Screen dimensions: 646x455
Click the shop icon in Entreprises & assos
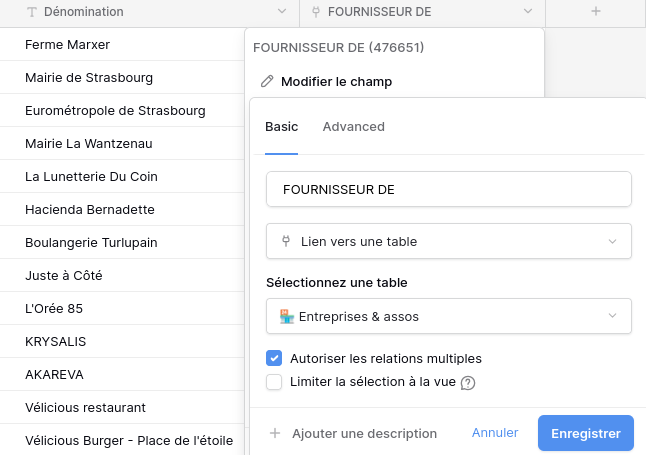point(287,316)
